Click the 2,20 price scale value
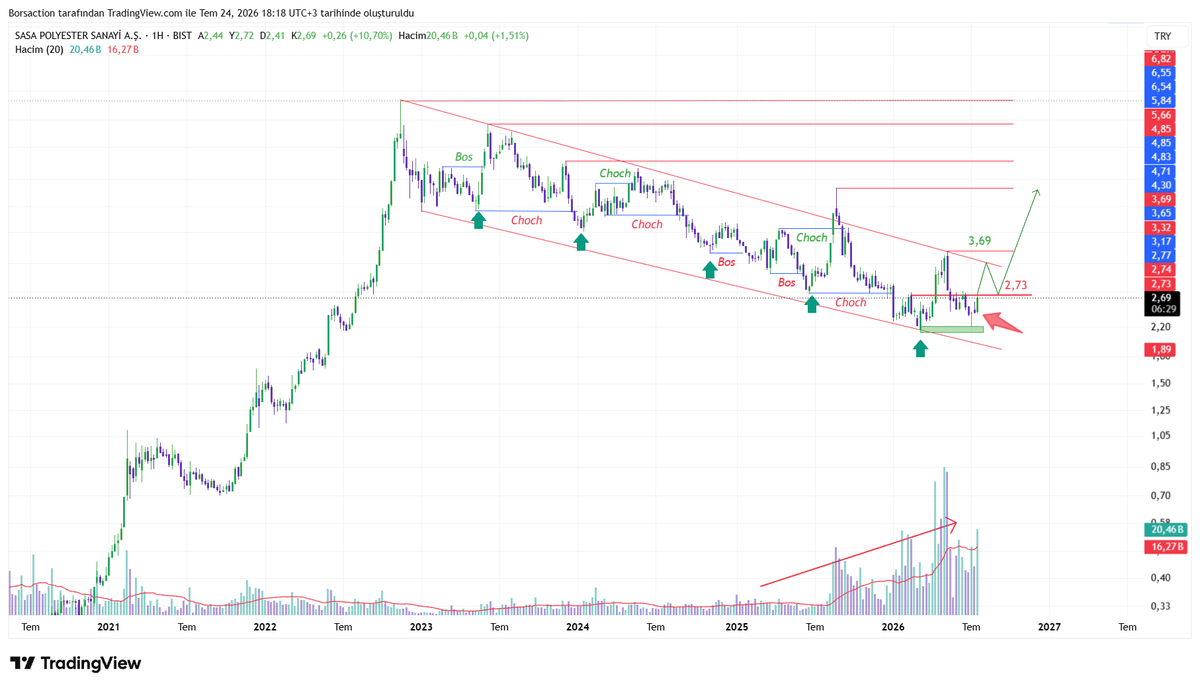 (x=1161, y=327)
